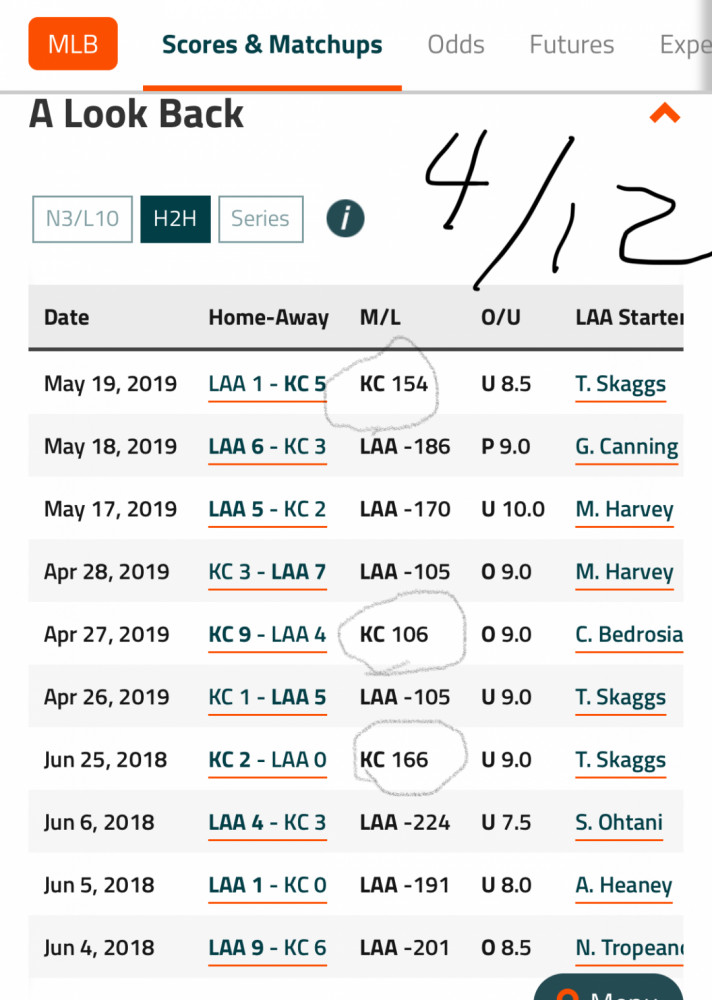Click the Date column header

click(x=66, y=318)
